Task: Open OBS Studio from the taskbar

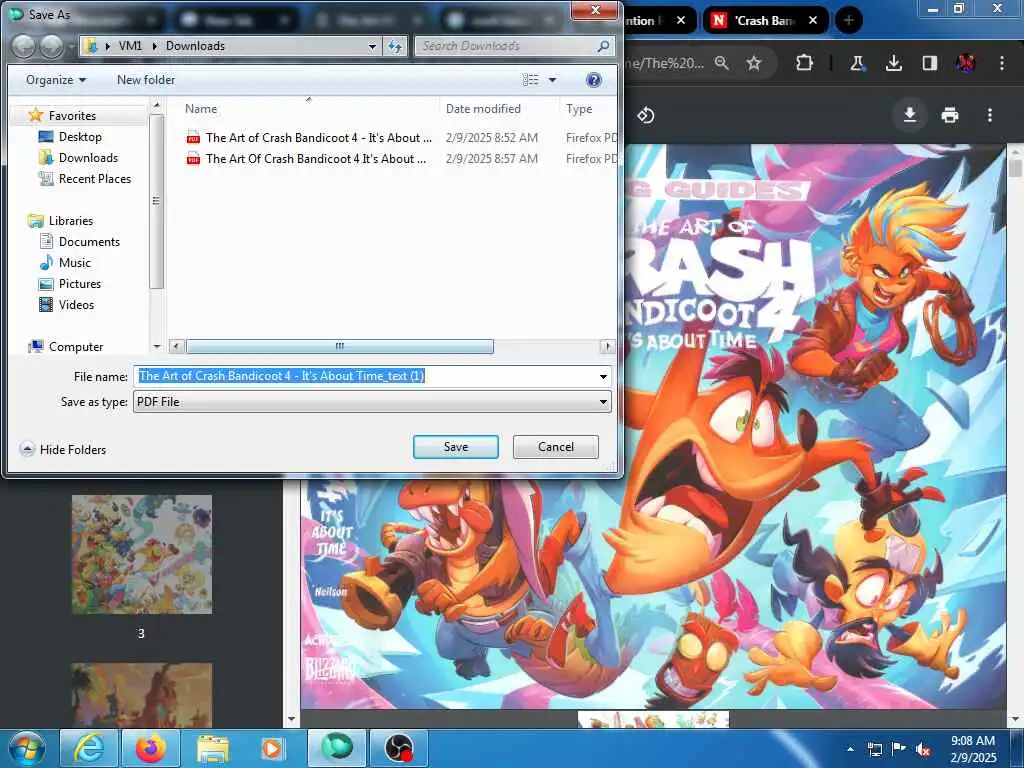Action: [x=398, y=748]
